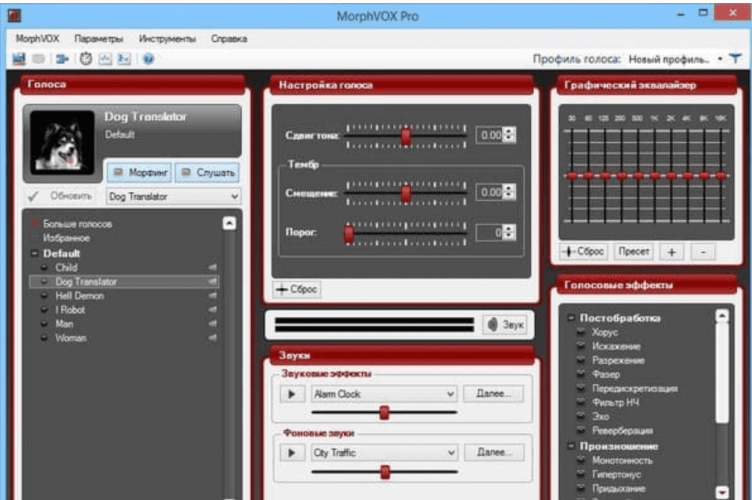
Task: Click the Смещение timbre slider handle
Action: tap(406, 193)
